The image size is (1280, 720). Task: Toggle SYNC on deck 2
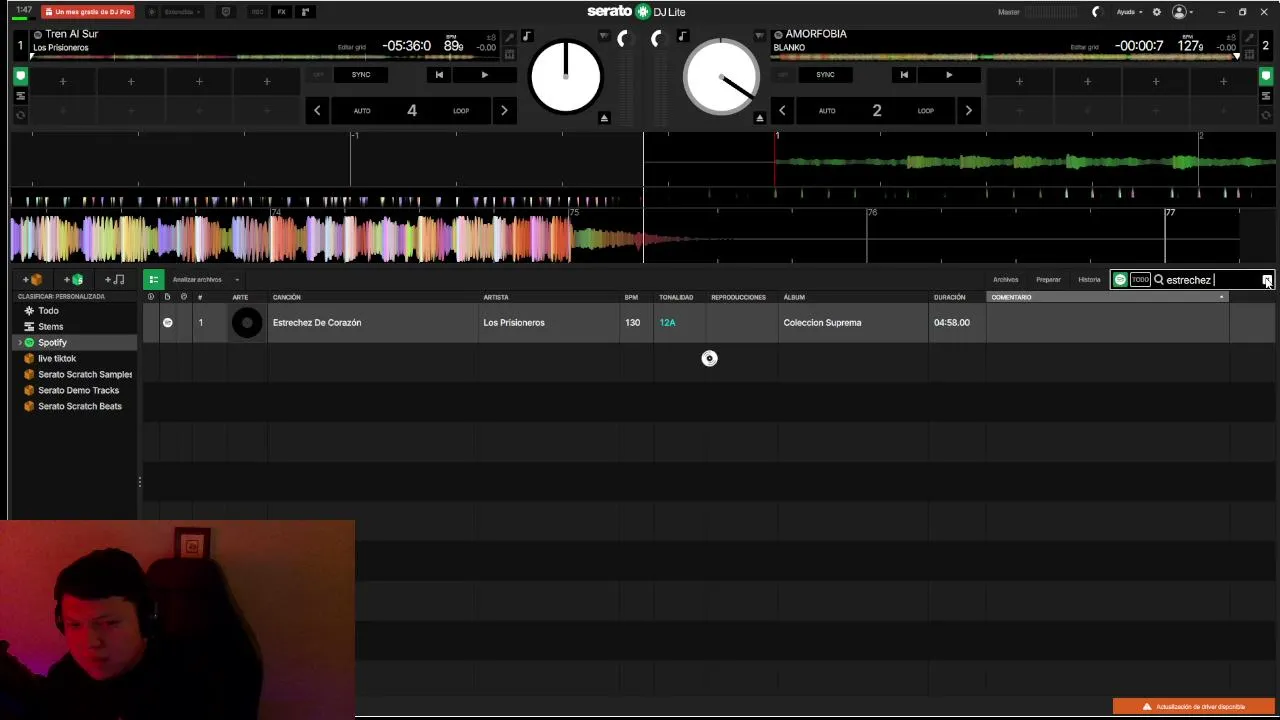coord(825,75)
